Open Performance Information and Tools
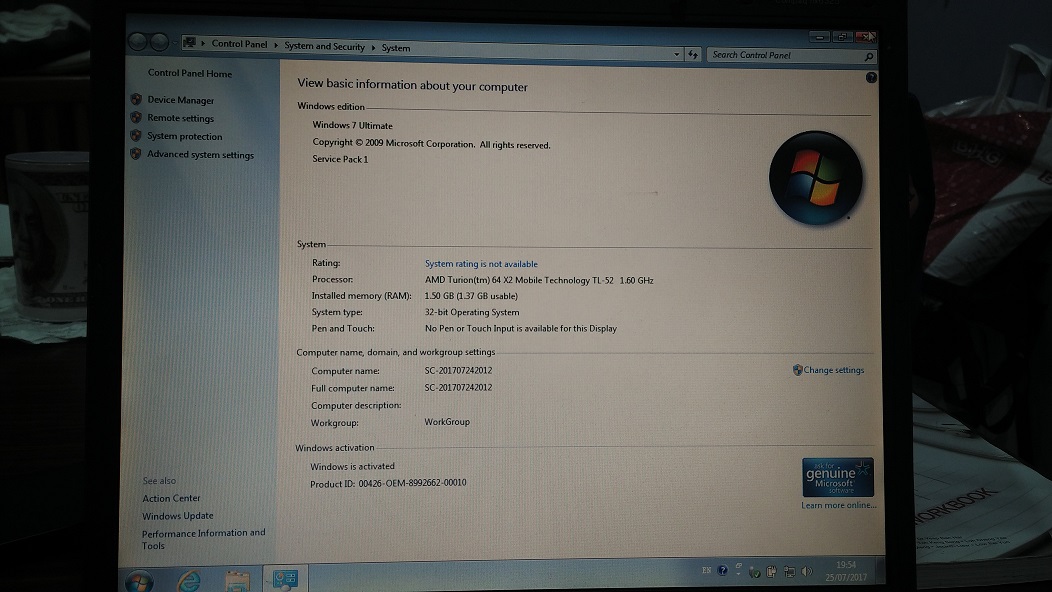Image resolution: width=1052 pixels, height=592 pixels. point(203,539)
